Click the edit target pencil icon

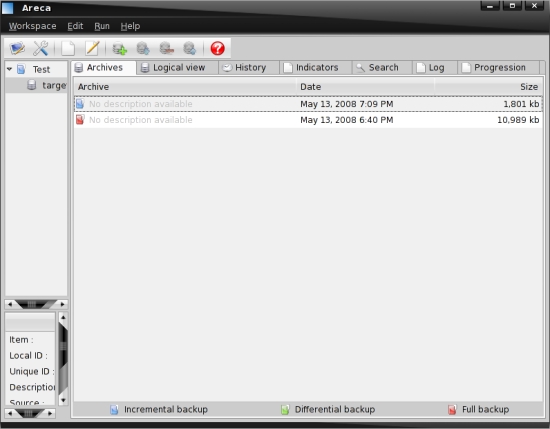92,48
